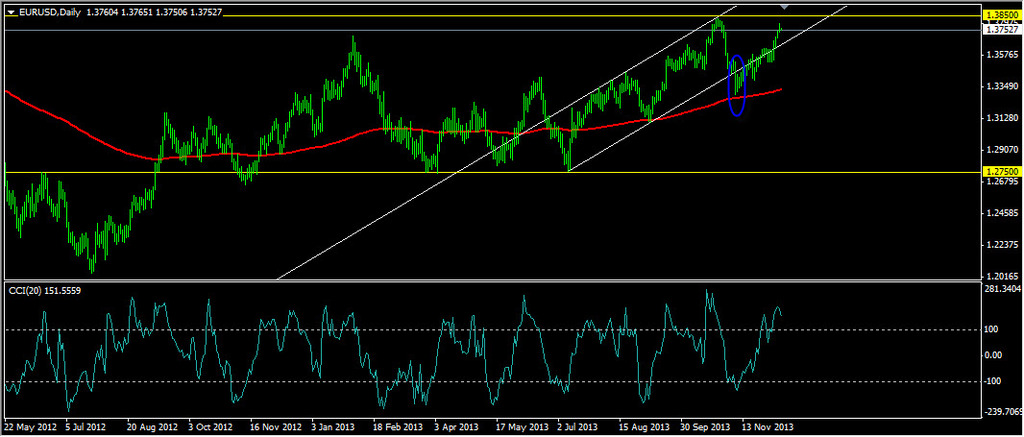Click the 3 Jan 2013 date label
This screenshot has width=1024, height=437.
333,424
